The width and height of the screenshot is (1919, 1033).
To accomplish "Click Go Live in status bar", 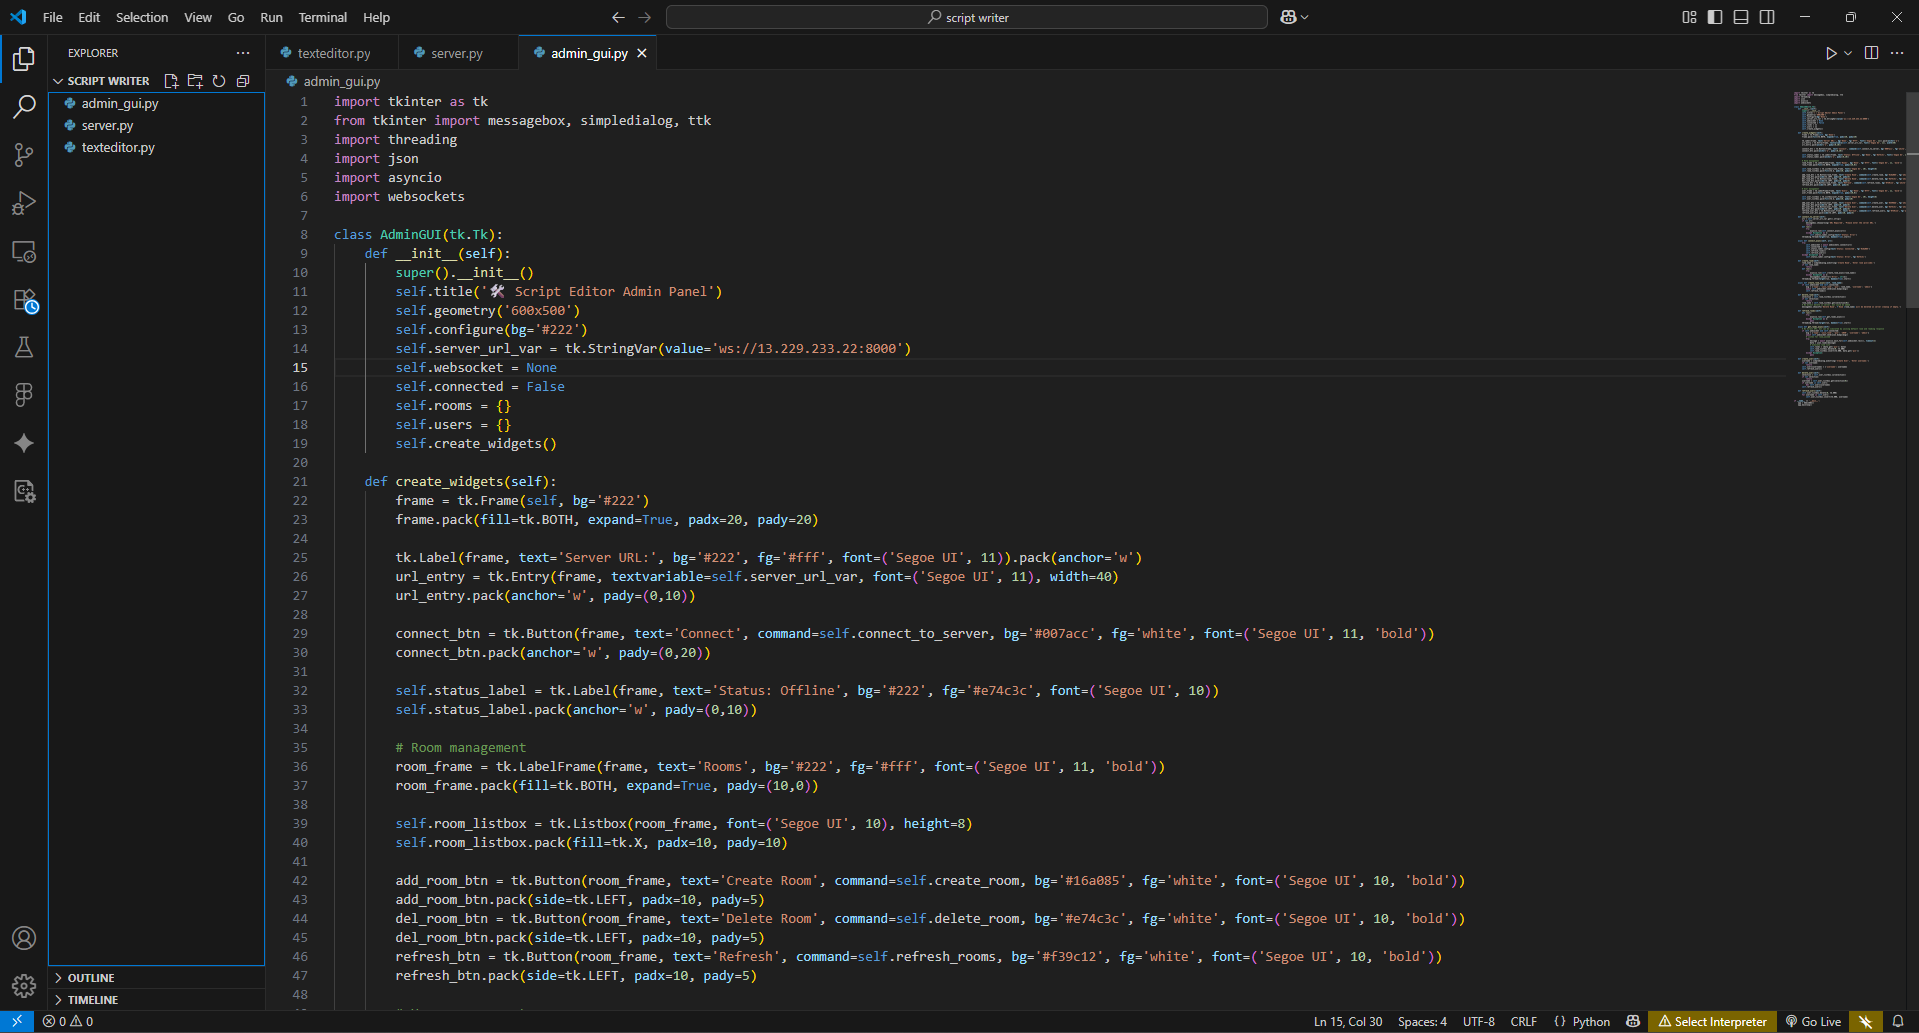I will point(1813,1022).
